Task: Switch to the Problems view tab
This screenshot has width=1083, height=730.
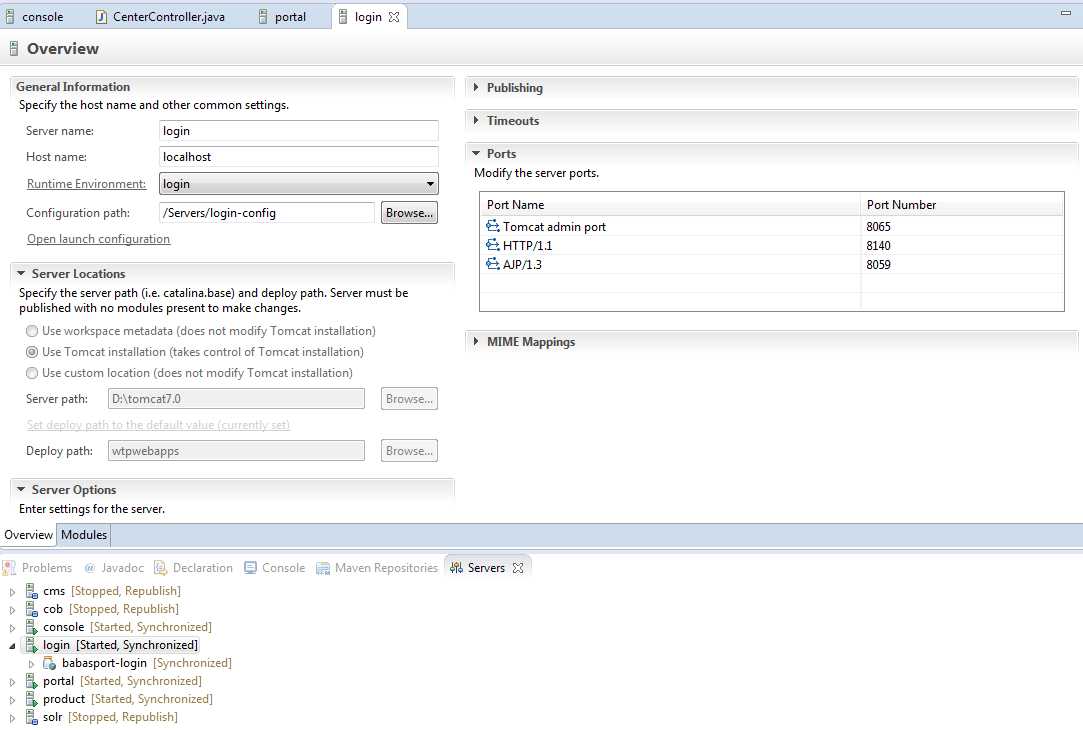Action: 38,568
